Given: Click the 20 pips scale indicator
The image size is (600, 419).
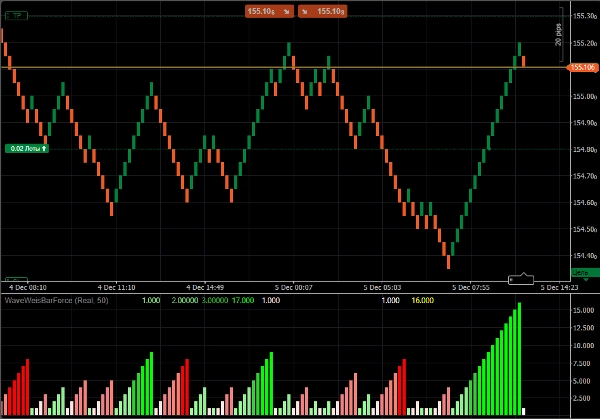Looking at the screenshot, I should click(x=559, y=35).
